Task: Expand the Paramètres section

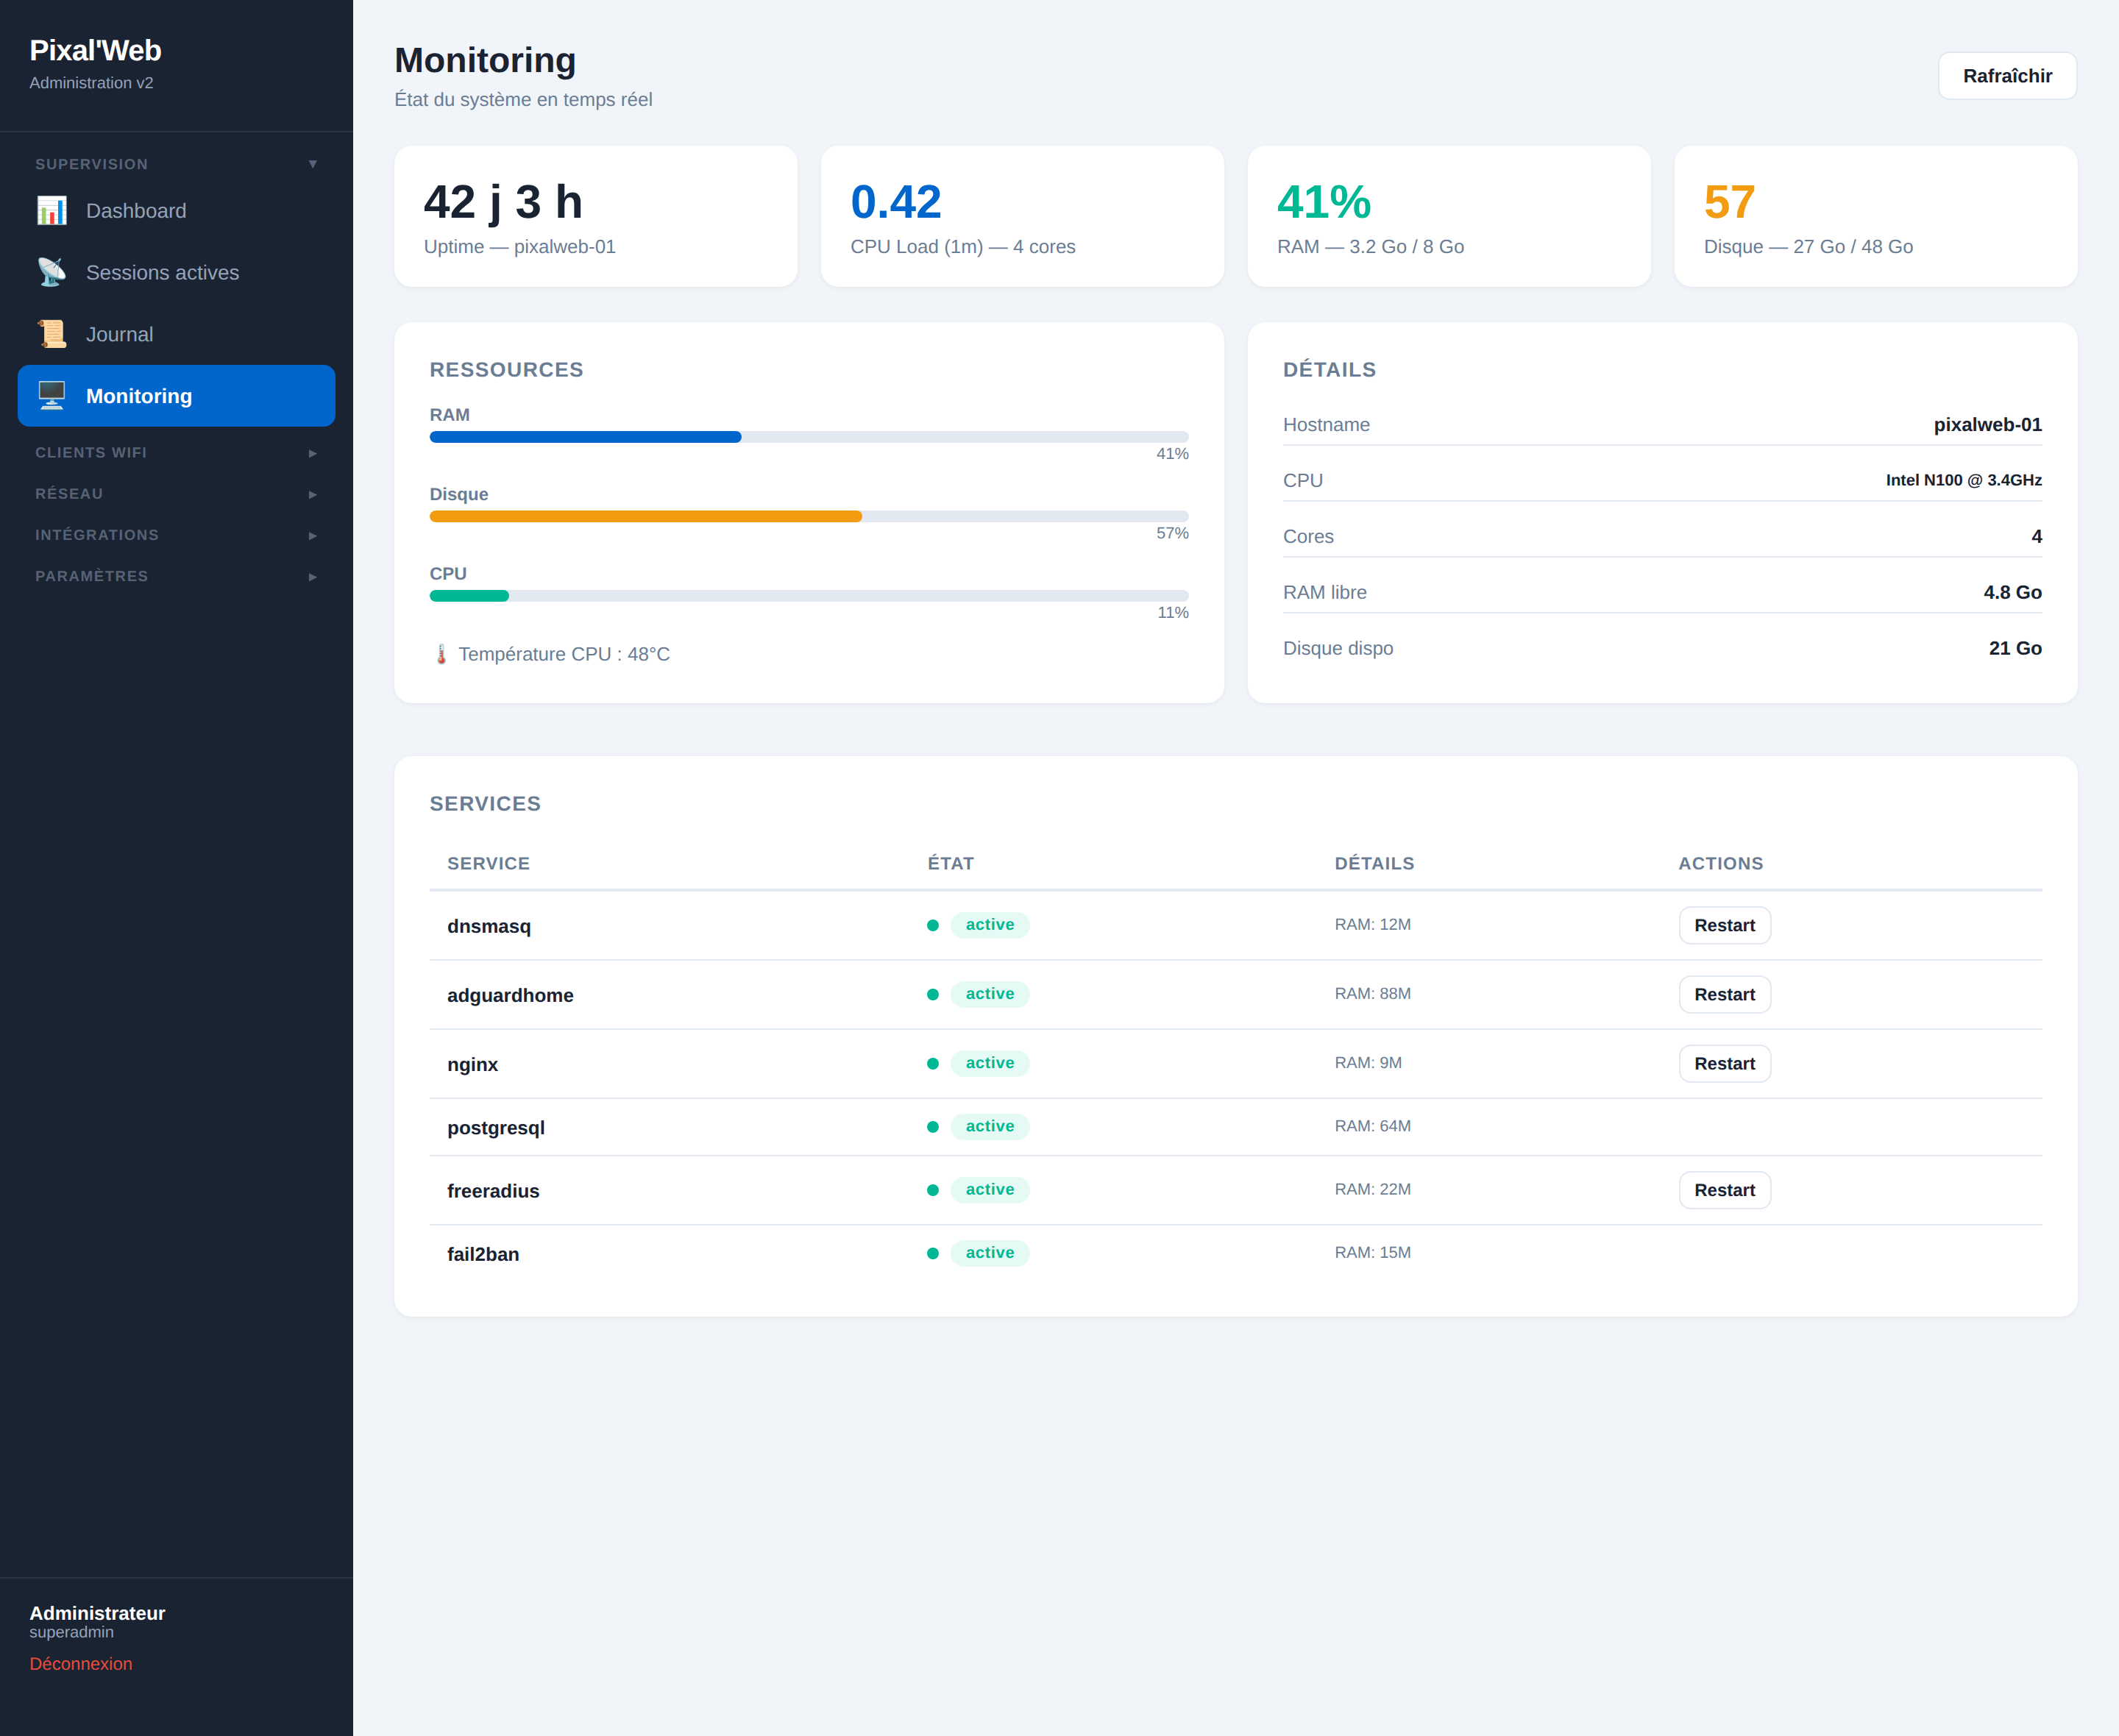Action: pyautogui.click(x=176, y=576)
